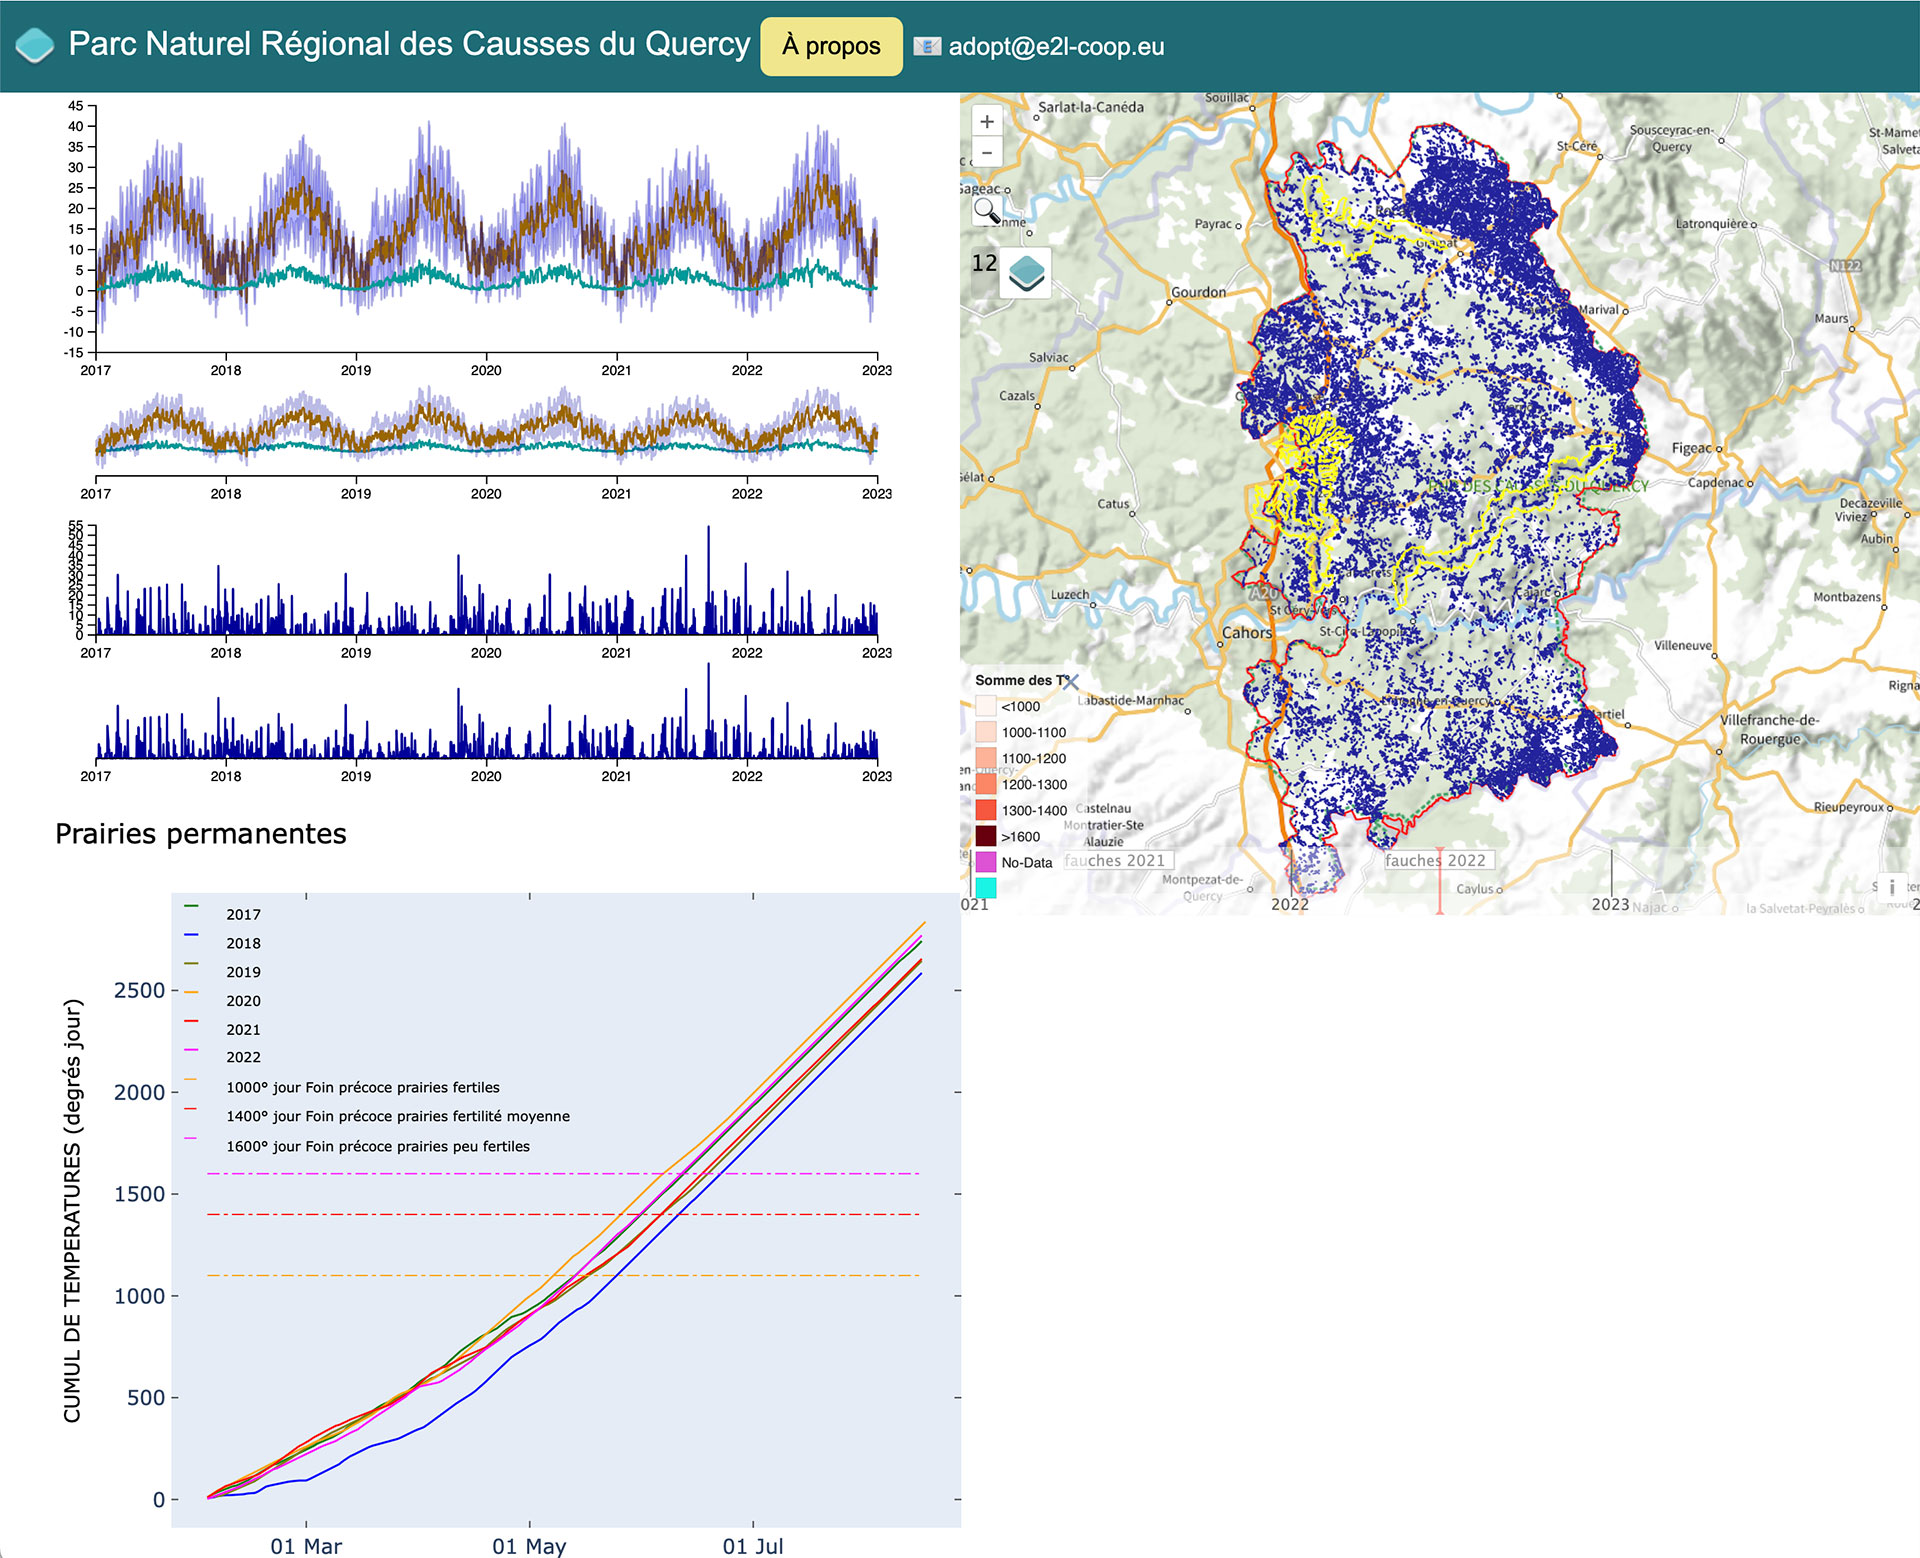Viewport: 1920px width, 1558px height.
Task: Click the Parc Naturel Régional des Causses title
Action: [x=409, y=44]
